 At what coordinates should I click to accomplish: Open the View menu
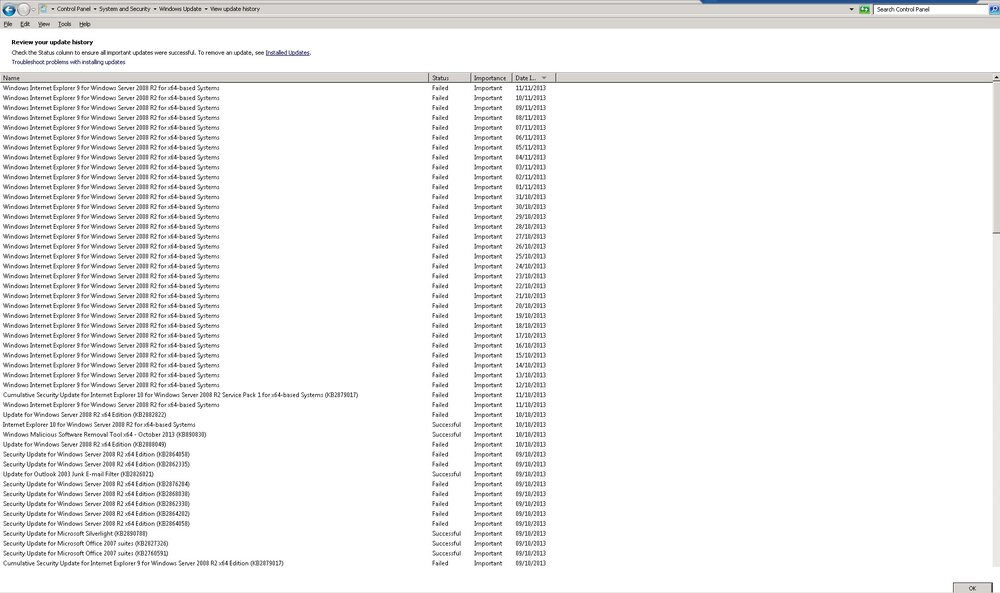[44, 24]
